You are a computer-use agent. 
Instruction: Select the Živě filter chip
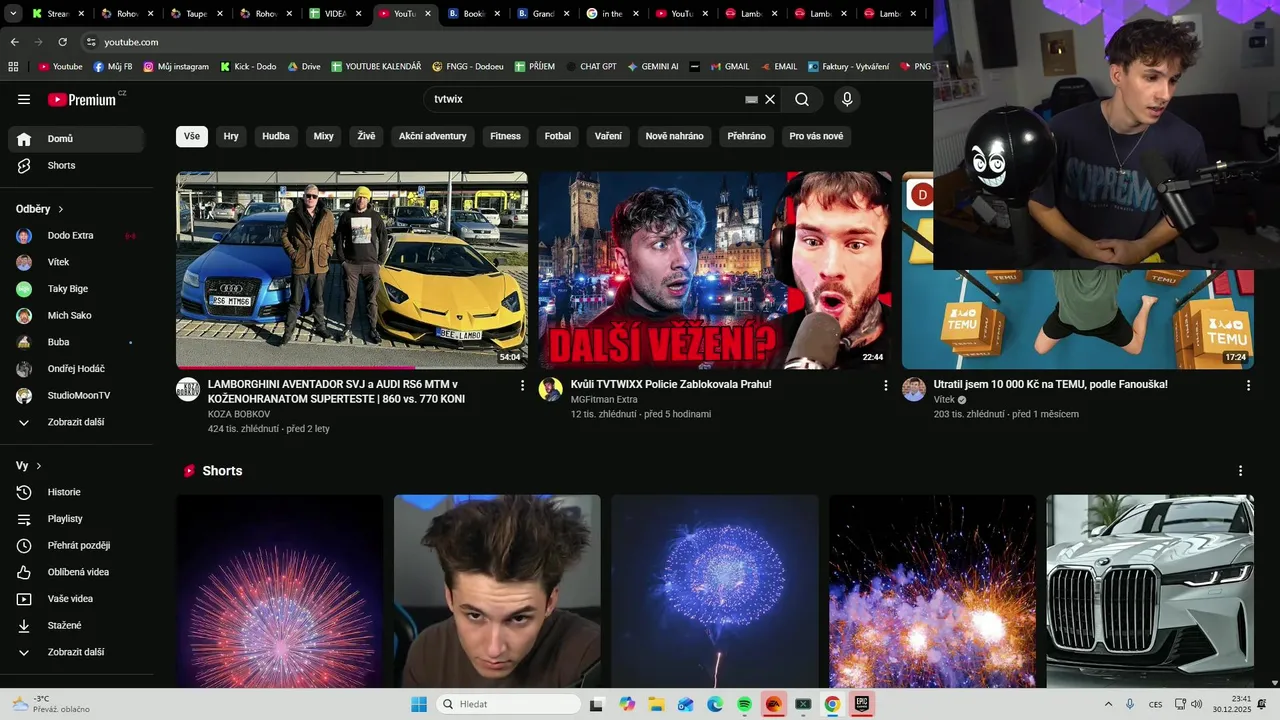coord(366,136)
